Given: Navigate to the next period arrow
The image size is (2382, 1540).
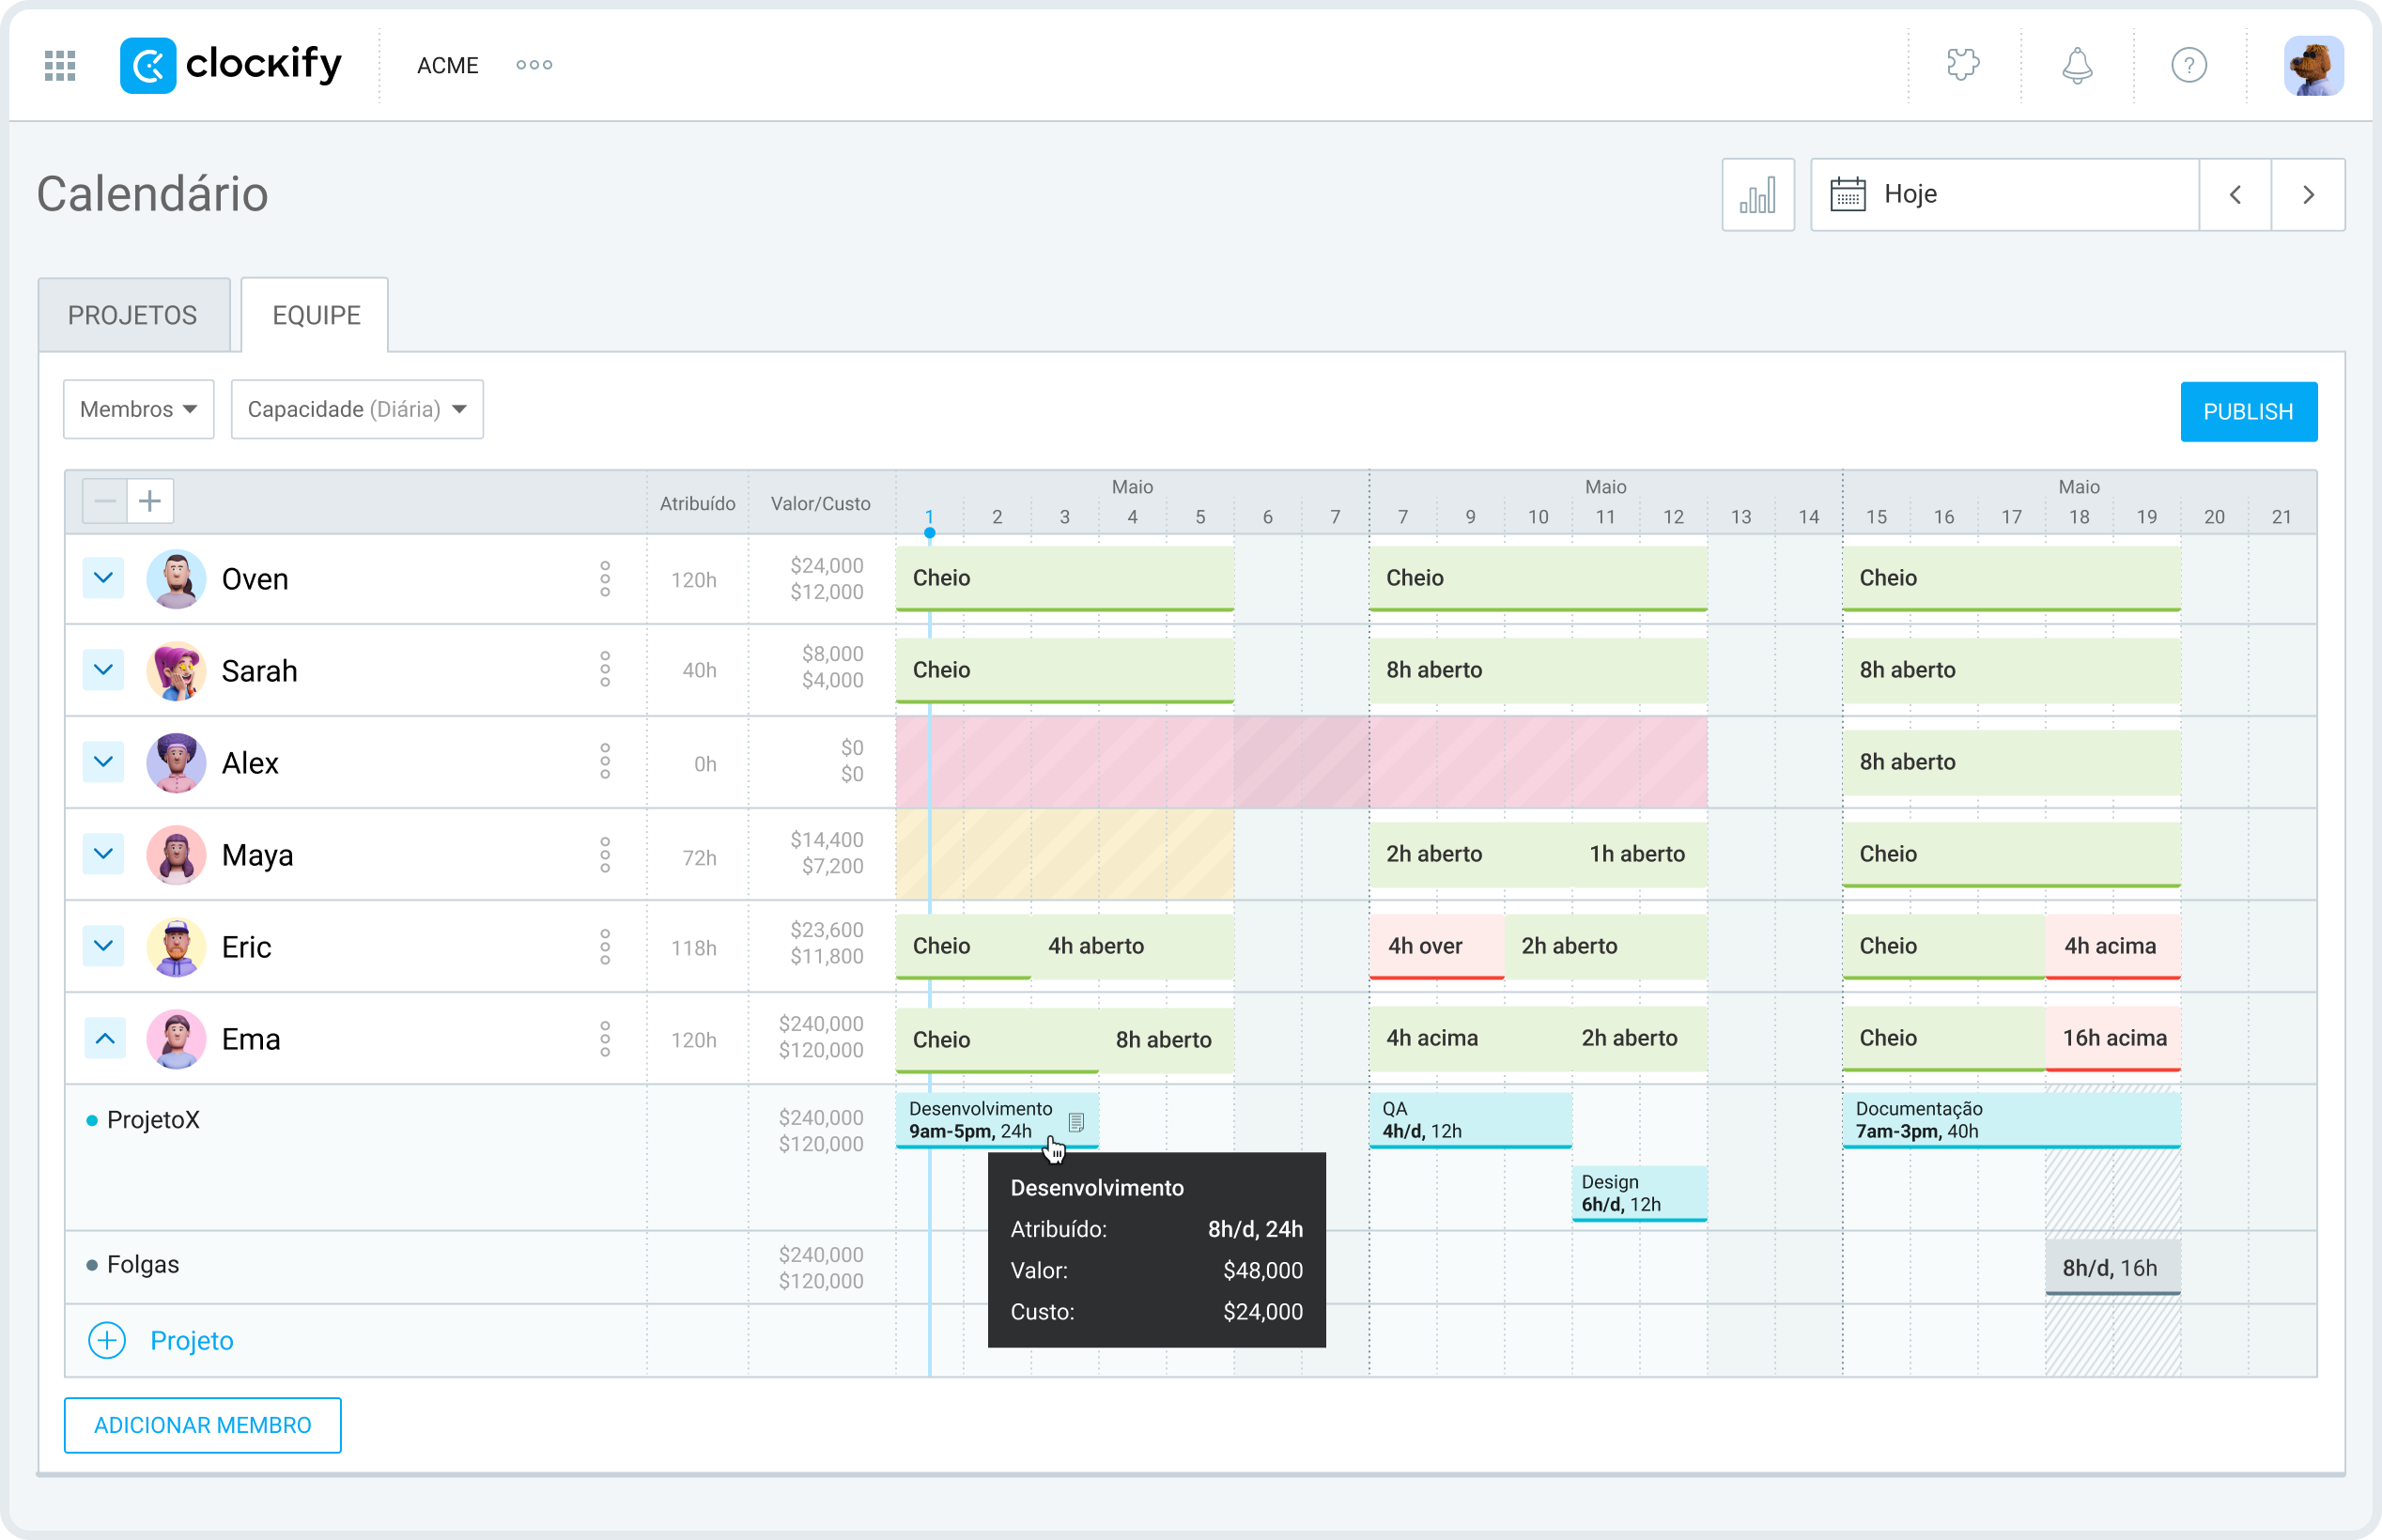Looking at the screenshot, I should (x=2308, y=194).
